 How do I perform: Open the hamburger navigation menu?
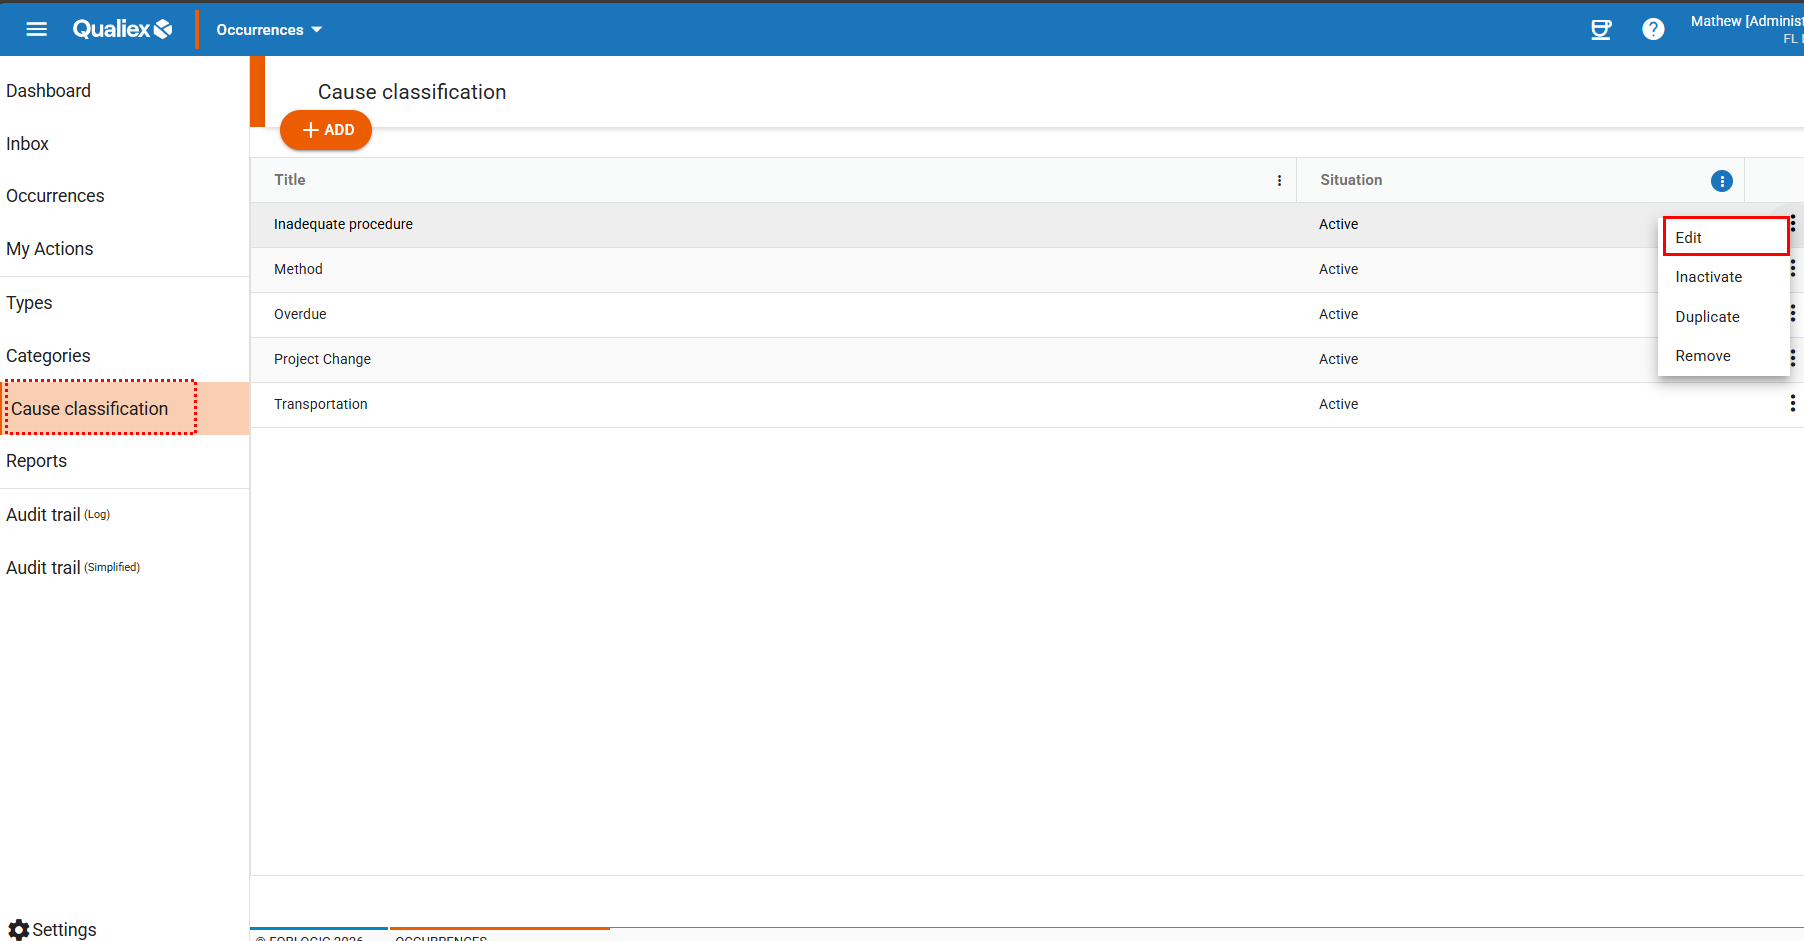pyautogui.click(x=36, y=29)
